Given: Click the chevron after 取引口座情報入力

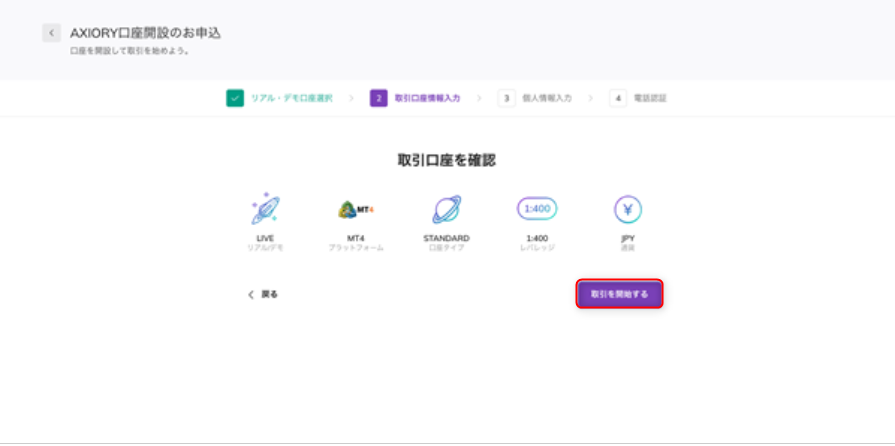Looking at the screenshot, I should (x=478, y=98).
